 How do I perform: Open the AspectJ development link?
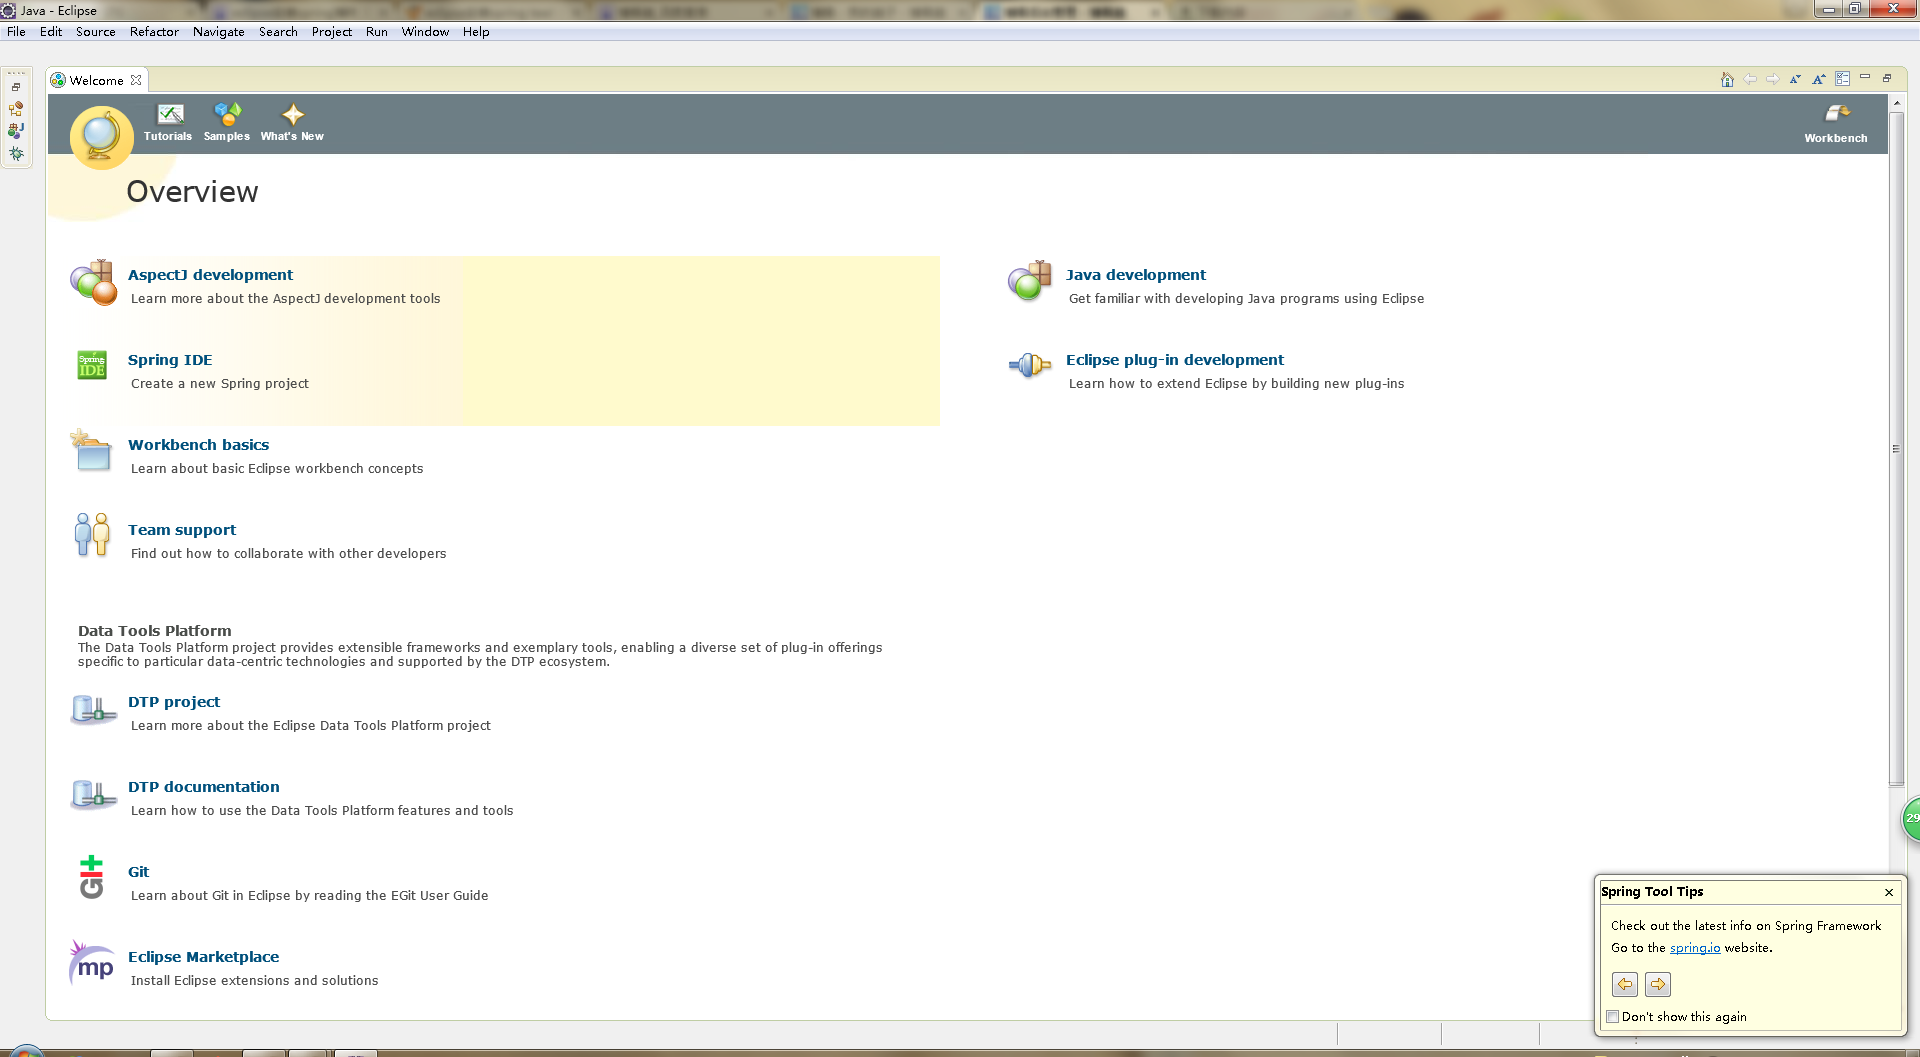[x=210, y=275]
